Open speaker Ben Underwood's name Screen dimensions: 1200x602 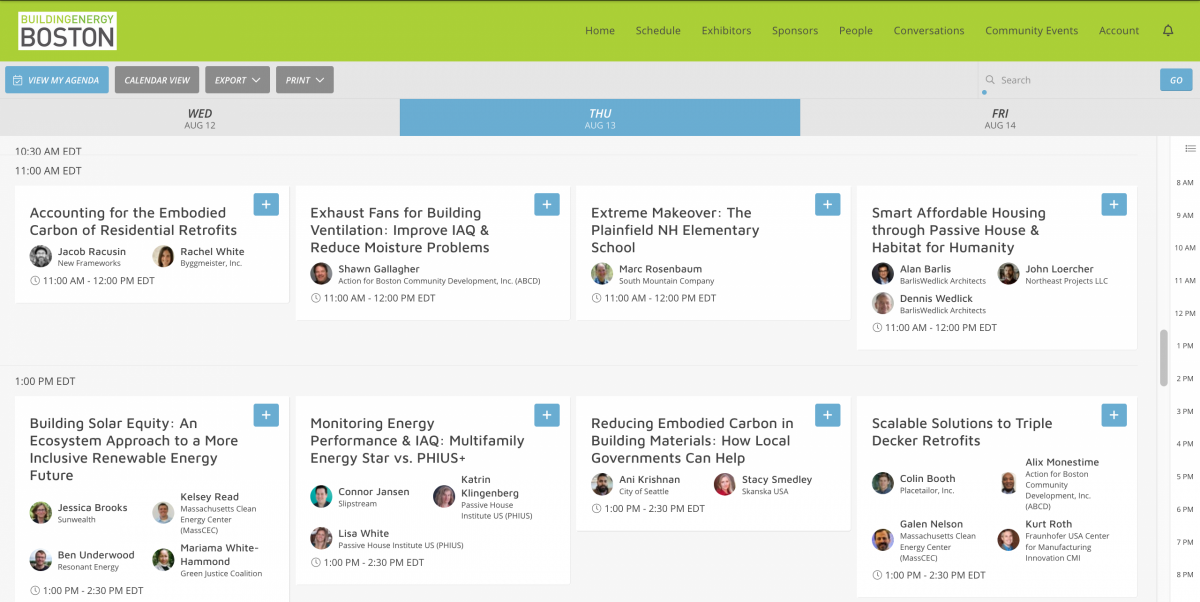96,555
